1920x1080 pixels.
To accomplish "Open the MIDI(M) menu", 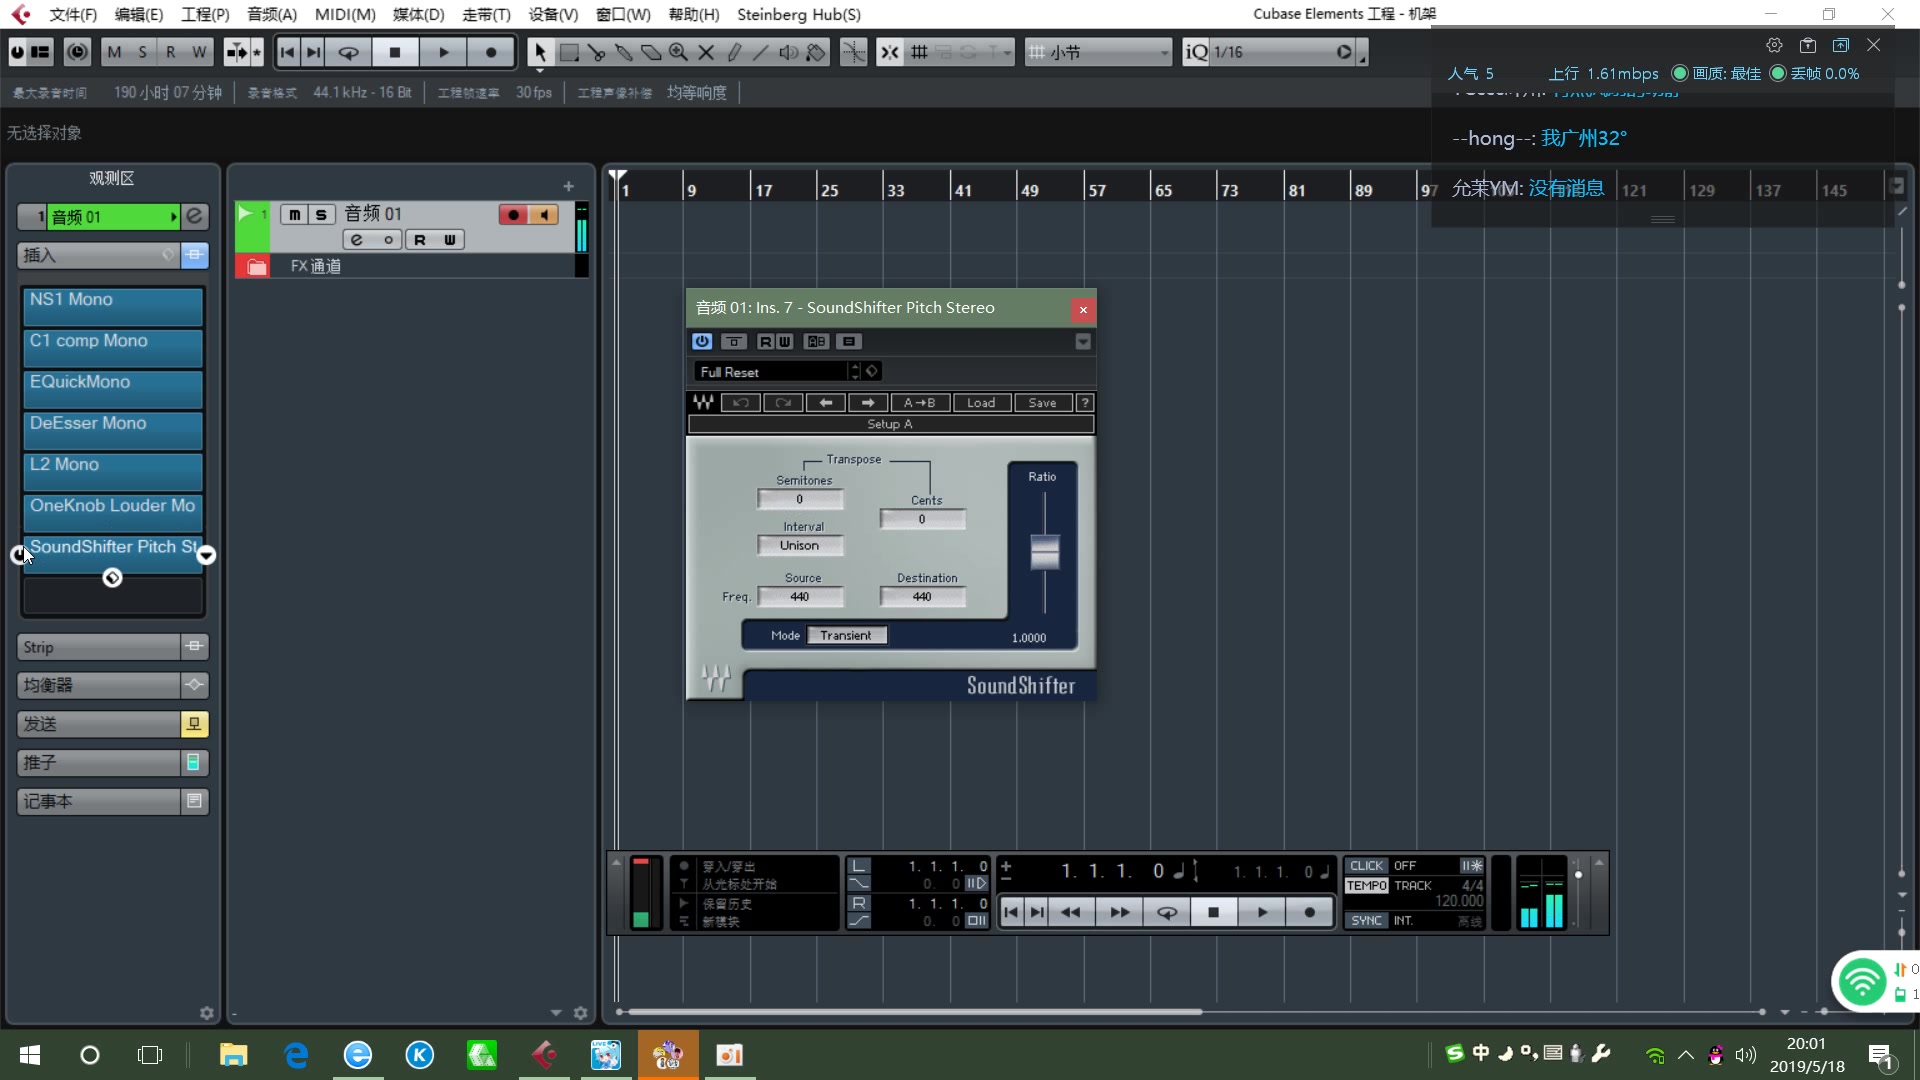I will pos(345,14).
